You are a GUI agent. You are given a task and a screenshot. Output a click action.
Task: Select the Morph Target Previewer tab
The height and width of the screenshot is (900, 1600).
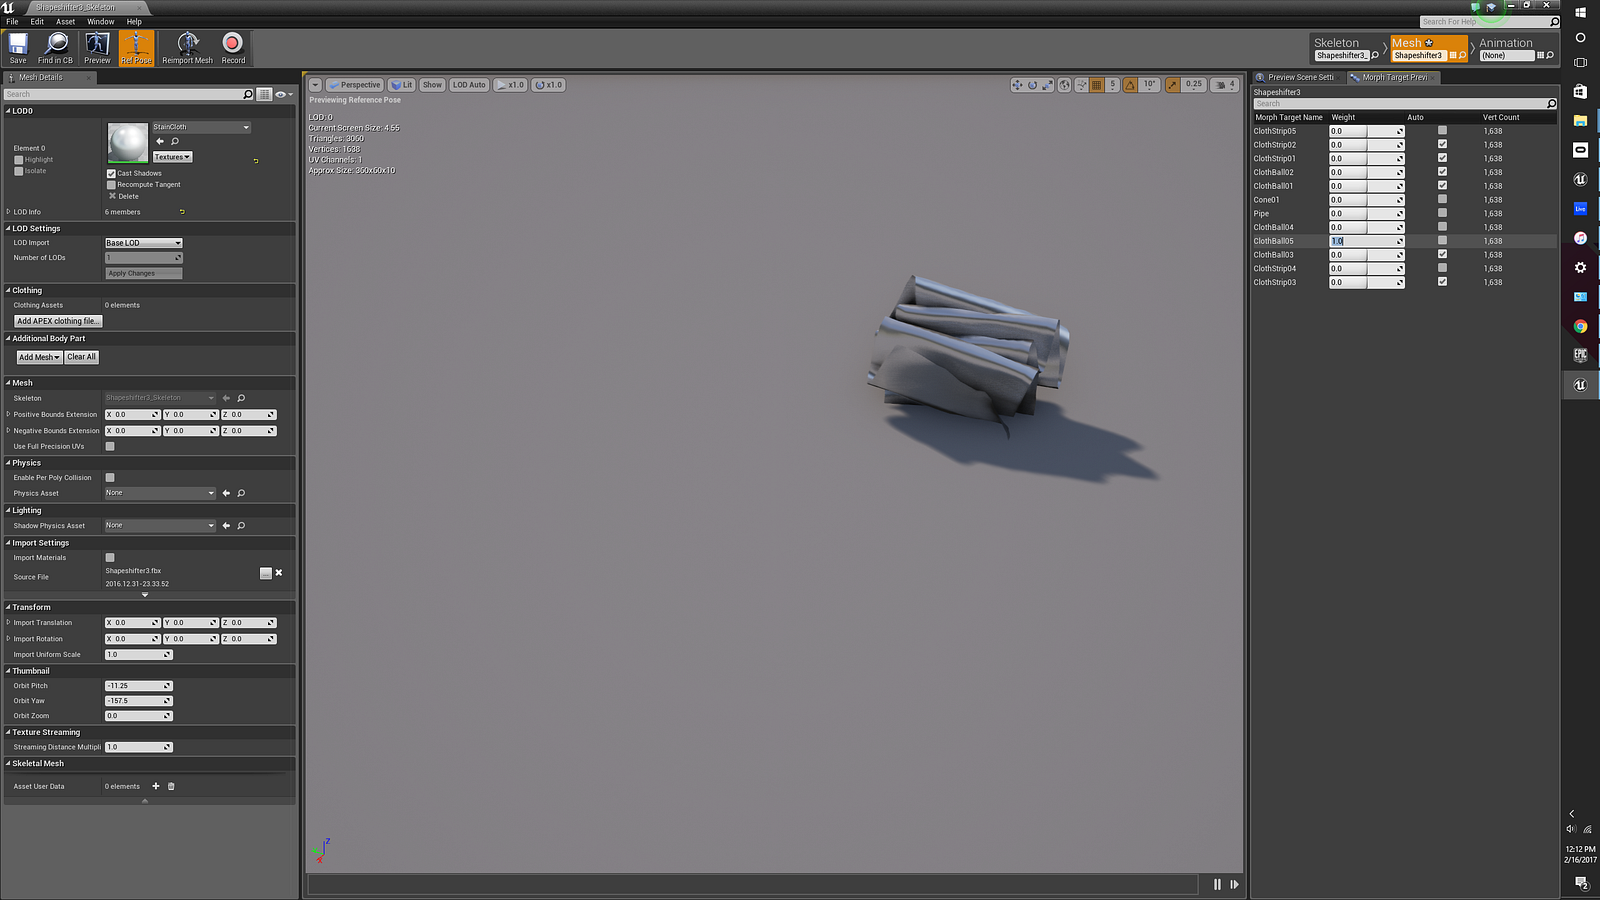pyautogui.click(x=1393, y=77)
